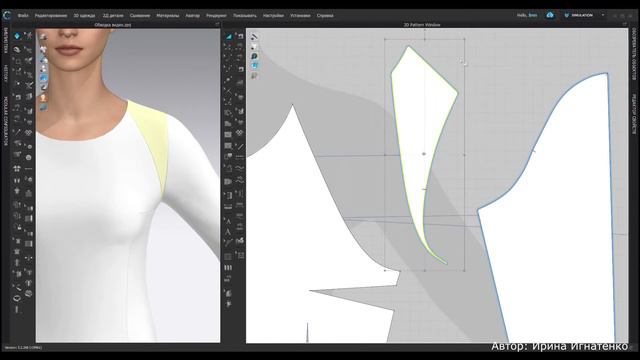Open the Рендеринг menu
This screenshot has width=640, height=360.
[x=216, y=16]
